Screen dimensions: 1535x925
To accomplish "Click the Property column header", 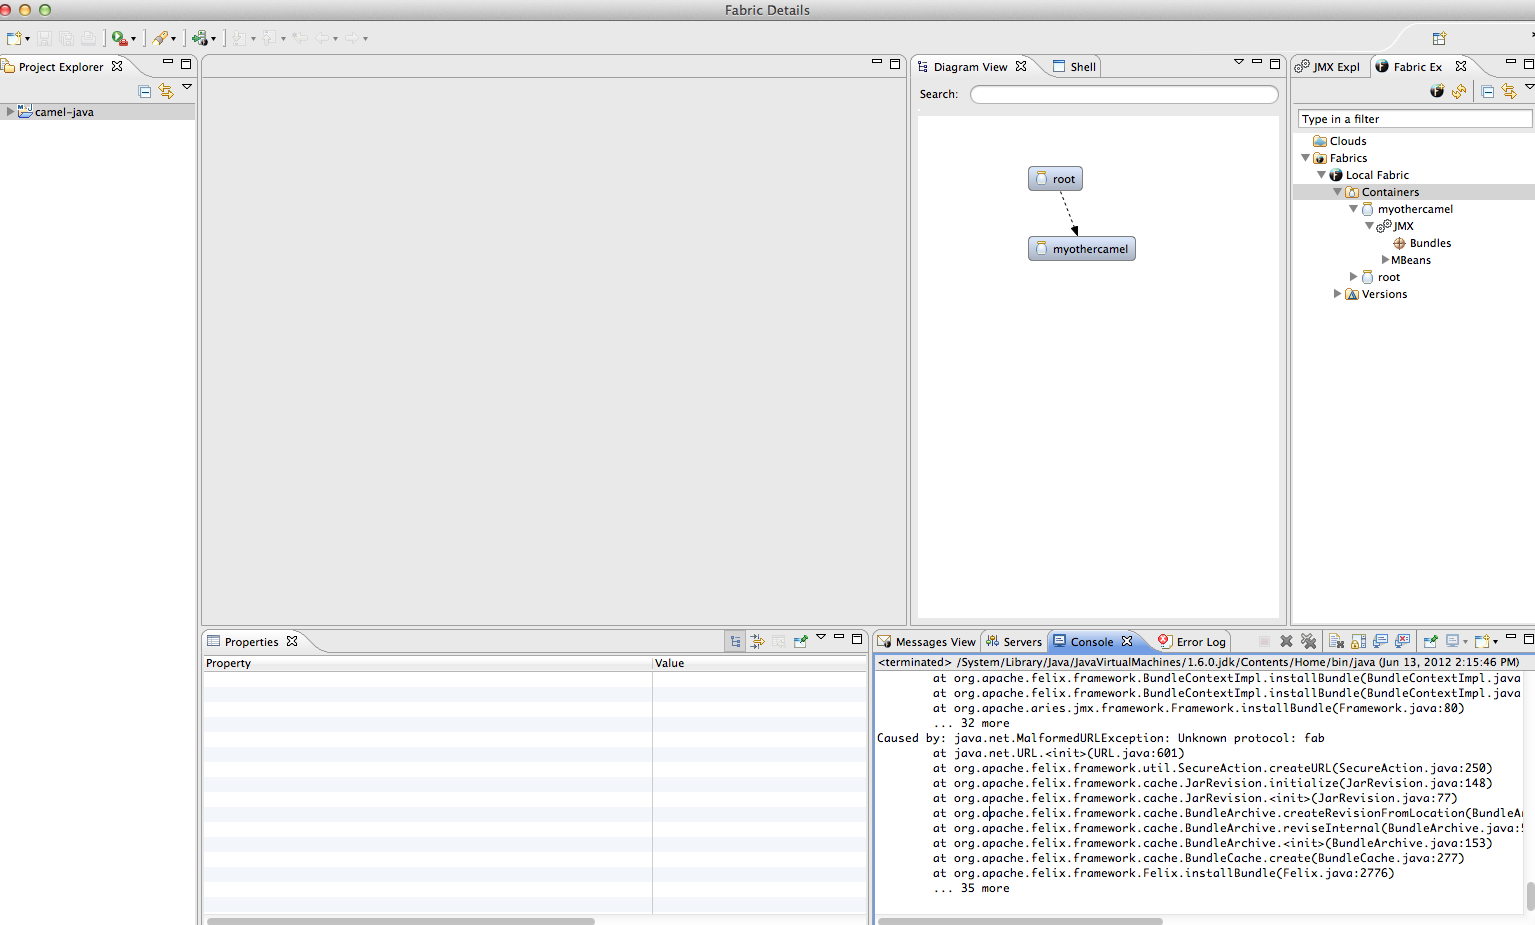I will [428, 663].
